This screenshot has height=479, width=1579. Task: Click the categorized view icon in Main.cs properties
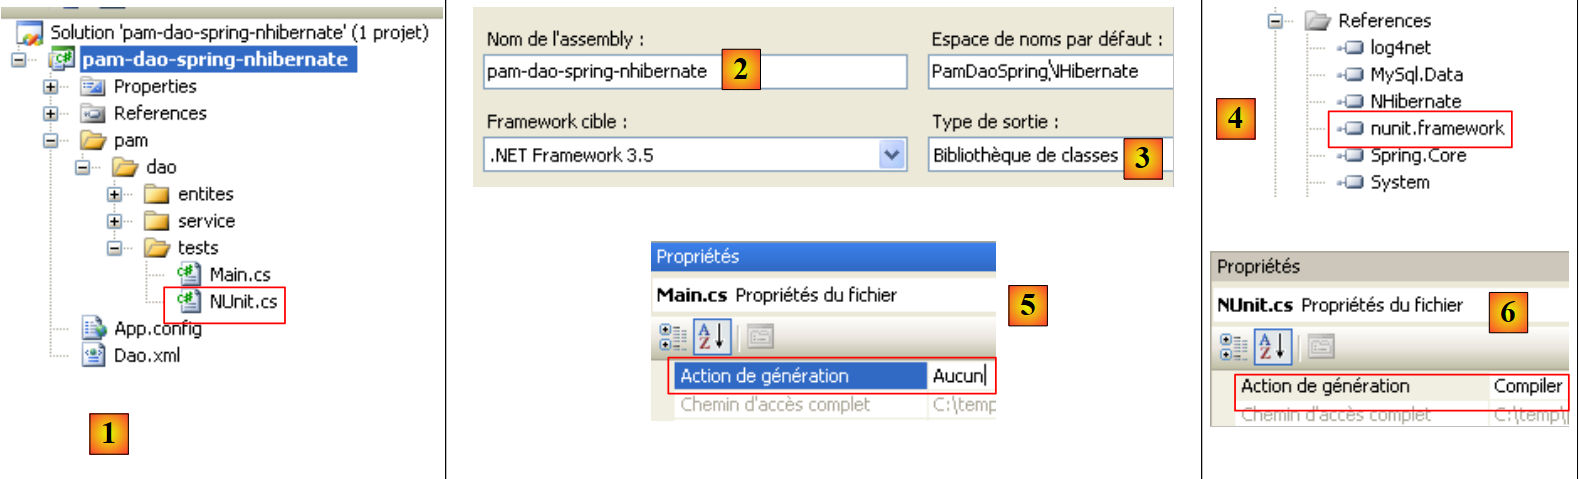coord(673,337)
